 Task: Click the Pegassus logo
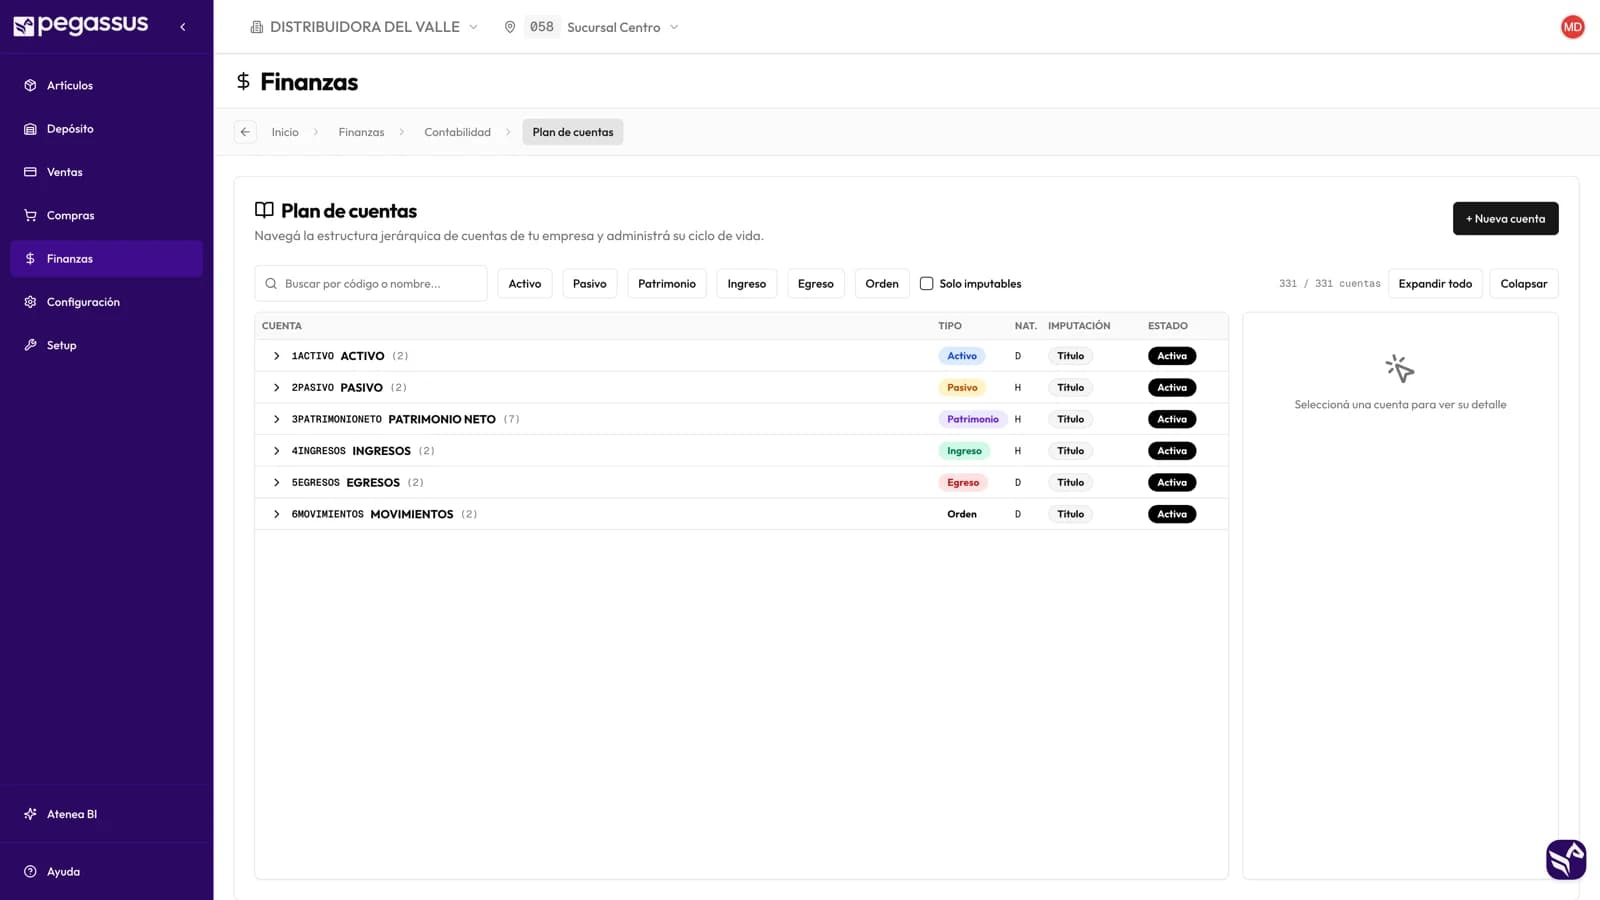click(80, 25)
